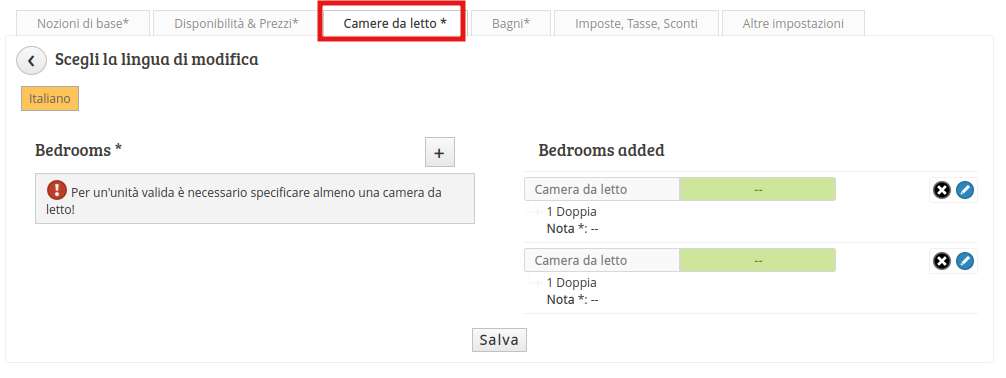Click the Salva button

tap(499, 340)
